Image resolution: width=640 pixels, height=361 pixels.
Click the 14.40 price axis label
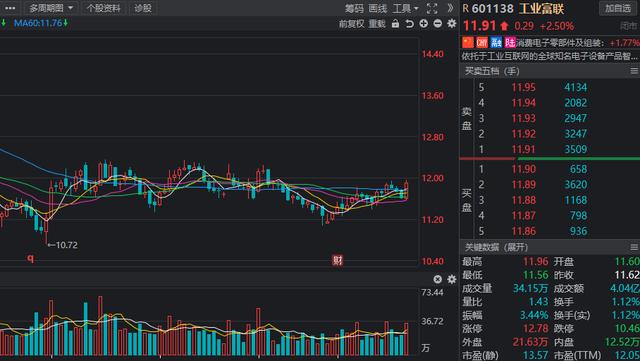433,54
